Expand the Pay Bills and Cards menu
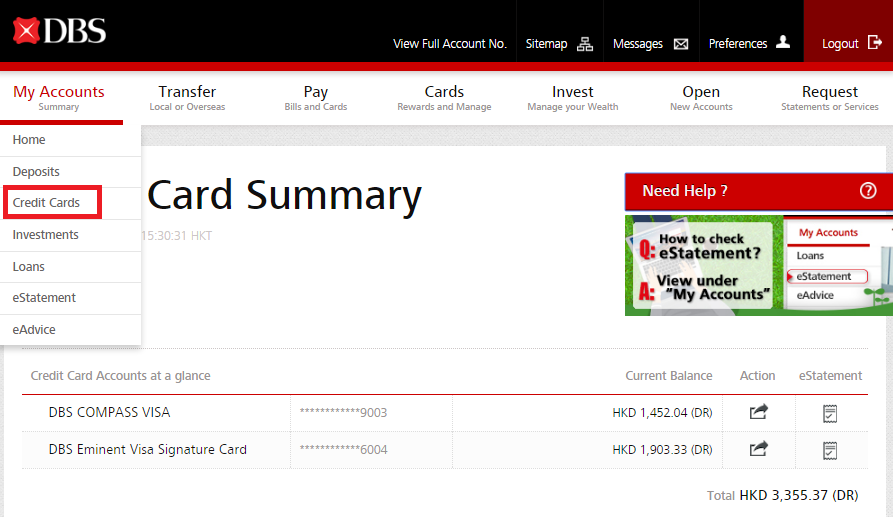 pos(315,98)
